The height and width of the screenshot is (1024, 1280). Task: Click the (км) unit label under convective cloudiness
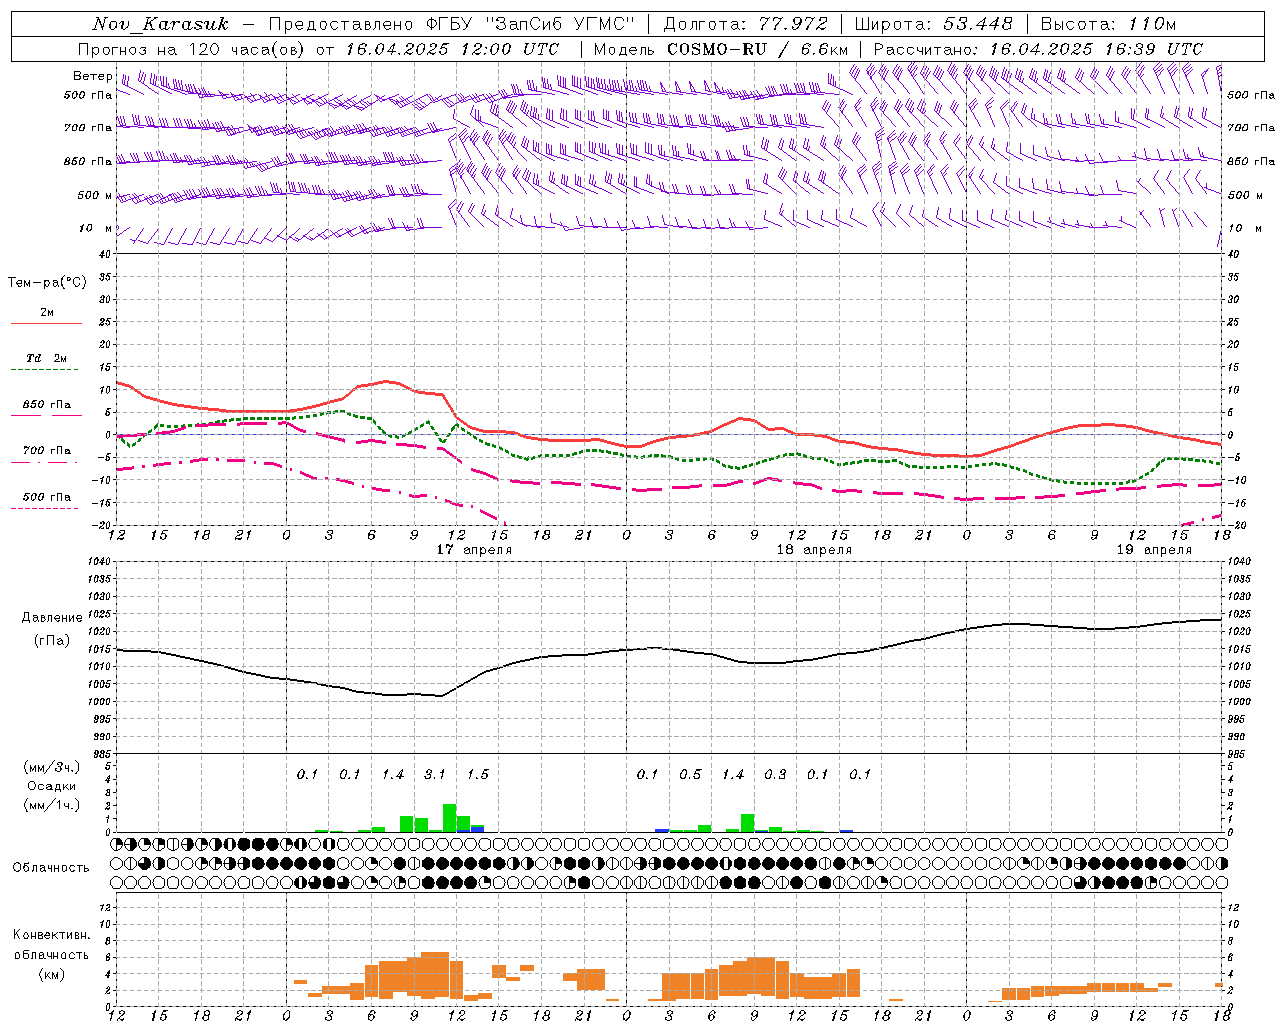coord(52,974)
